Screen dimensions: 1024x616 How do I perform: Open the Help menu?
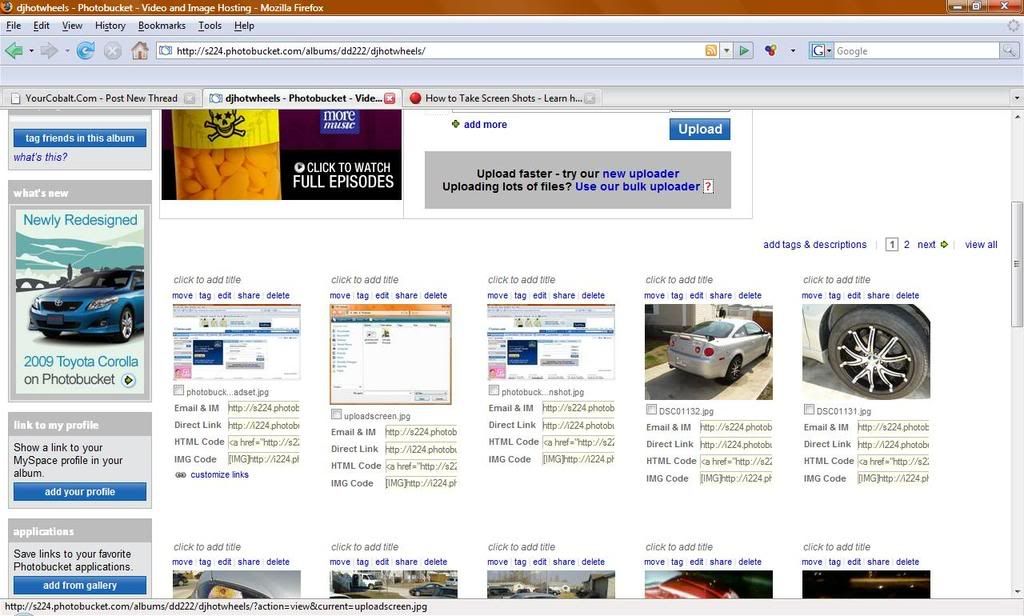click(244, 25)
